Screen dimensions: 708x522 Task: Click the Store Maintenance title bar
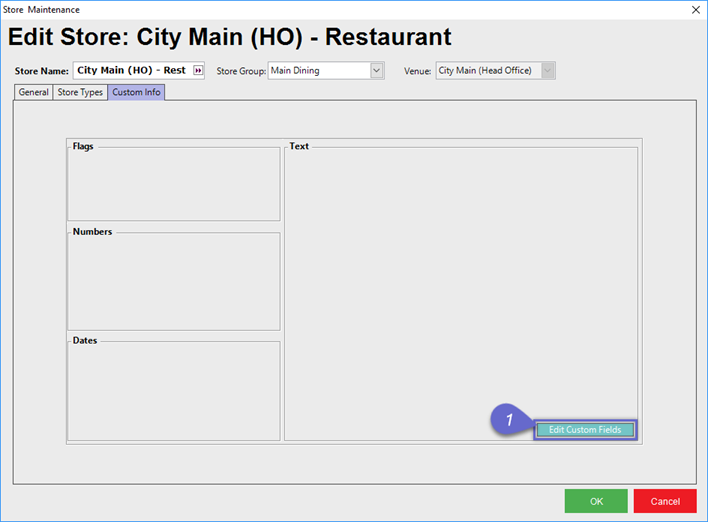point(300,9)
